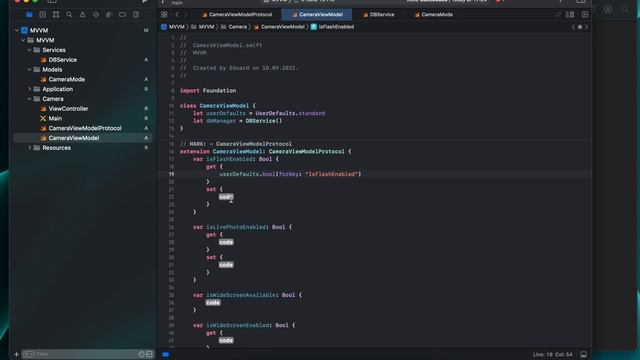The image size is (640, 360).
Task: Go forward in editor history
Action: coord(185,15)
